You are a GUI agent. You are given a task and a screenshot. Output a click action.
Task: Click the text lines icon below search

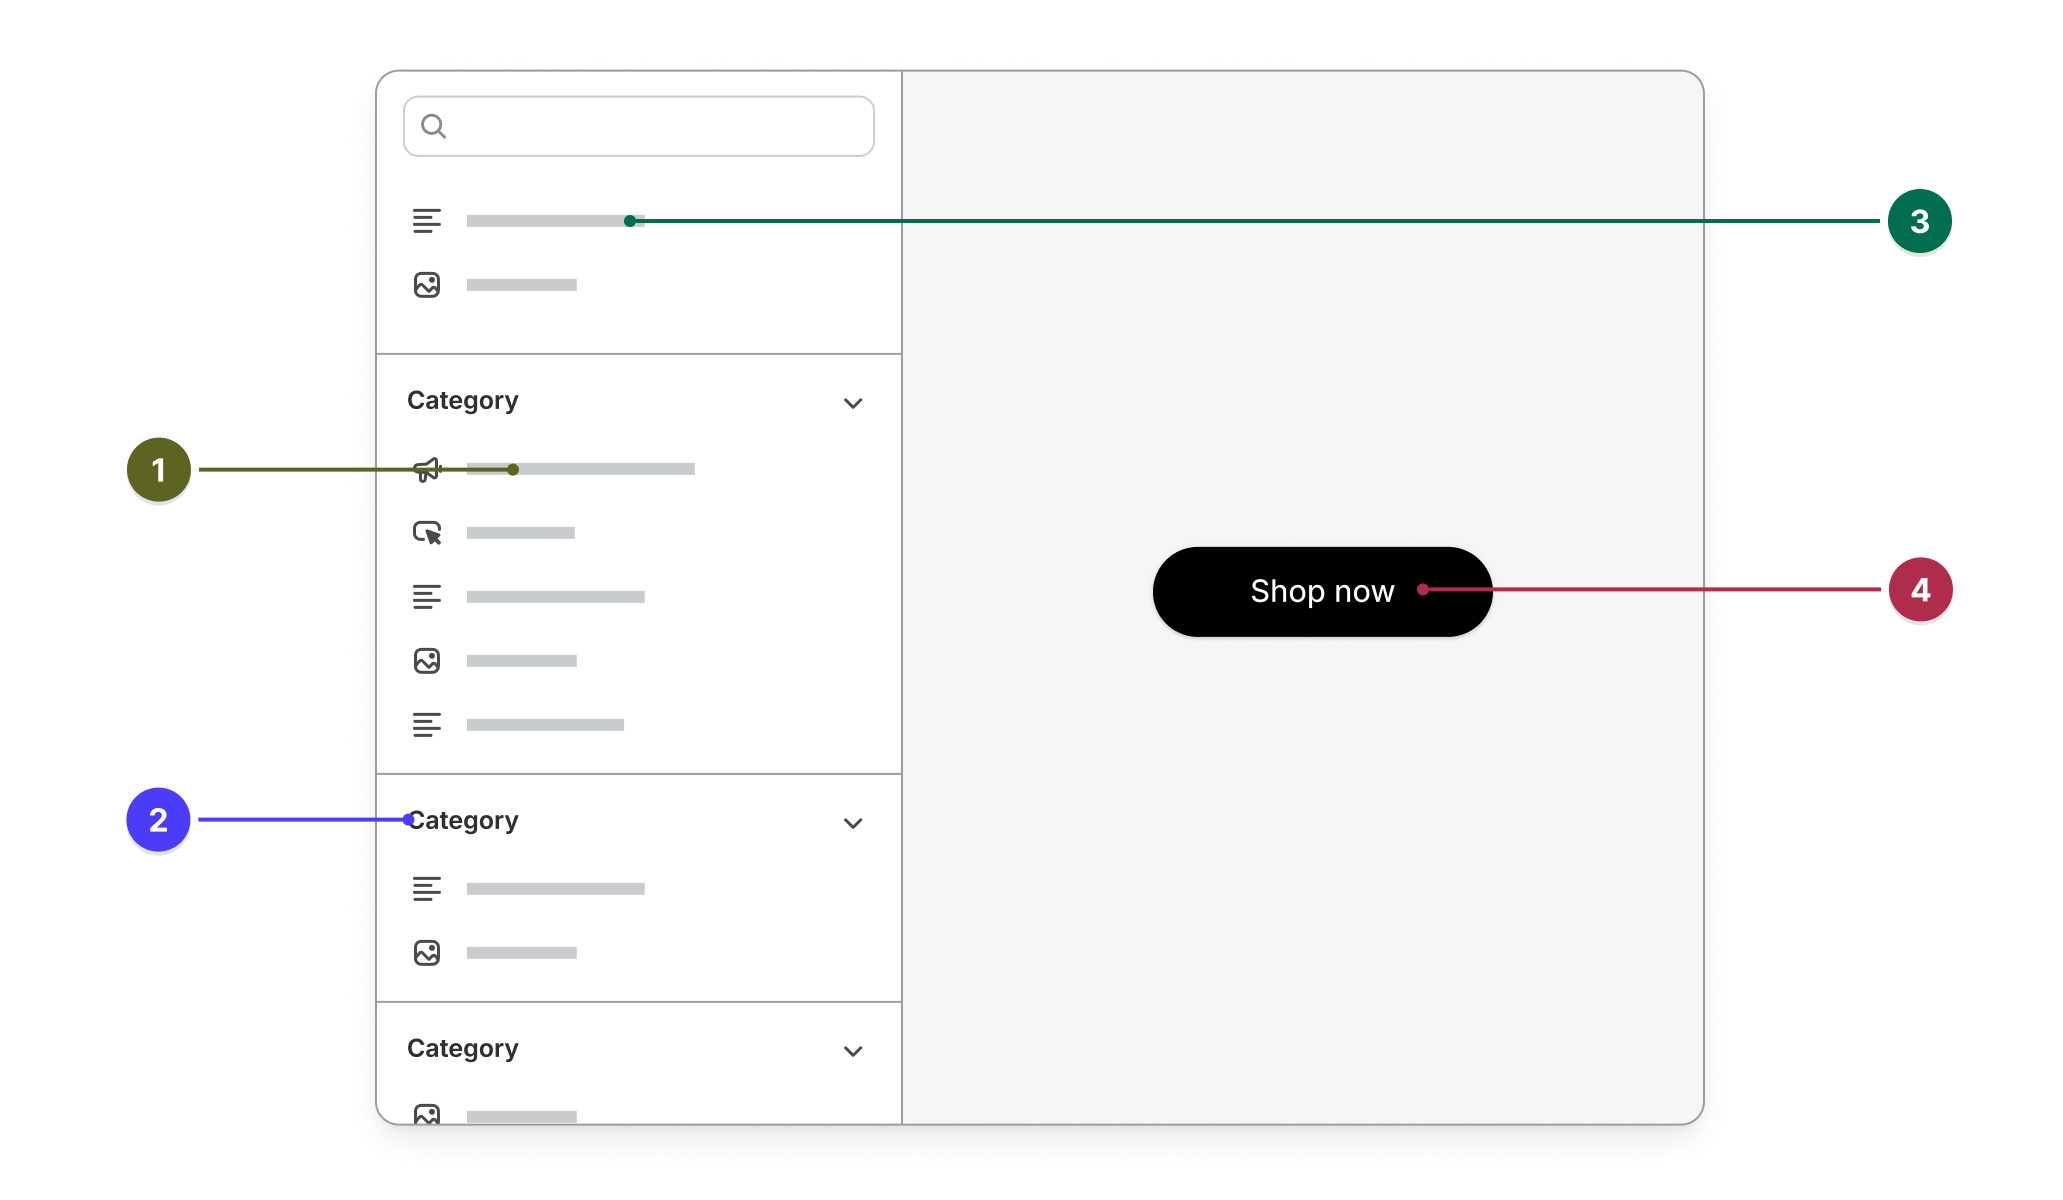tap(427, 221)
